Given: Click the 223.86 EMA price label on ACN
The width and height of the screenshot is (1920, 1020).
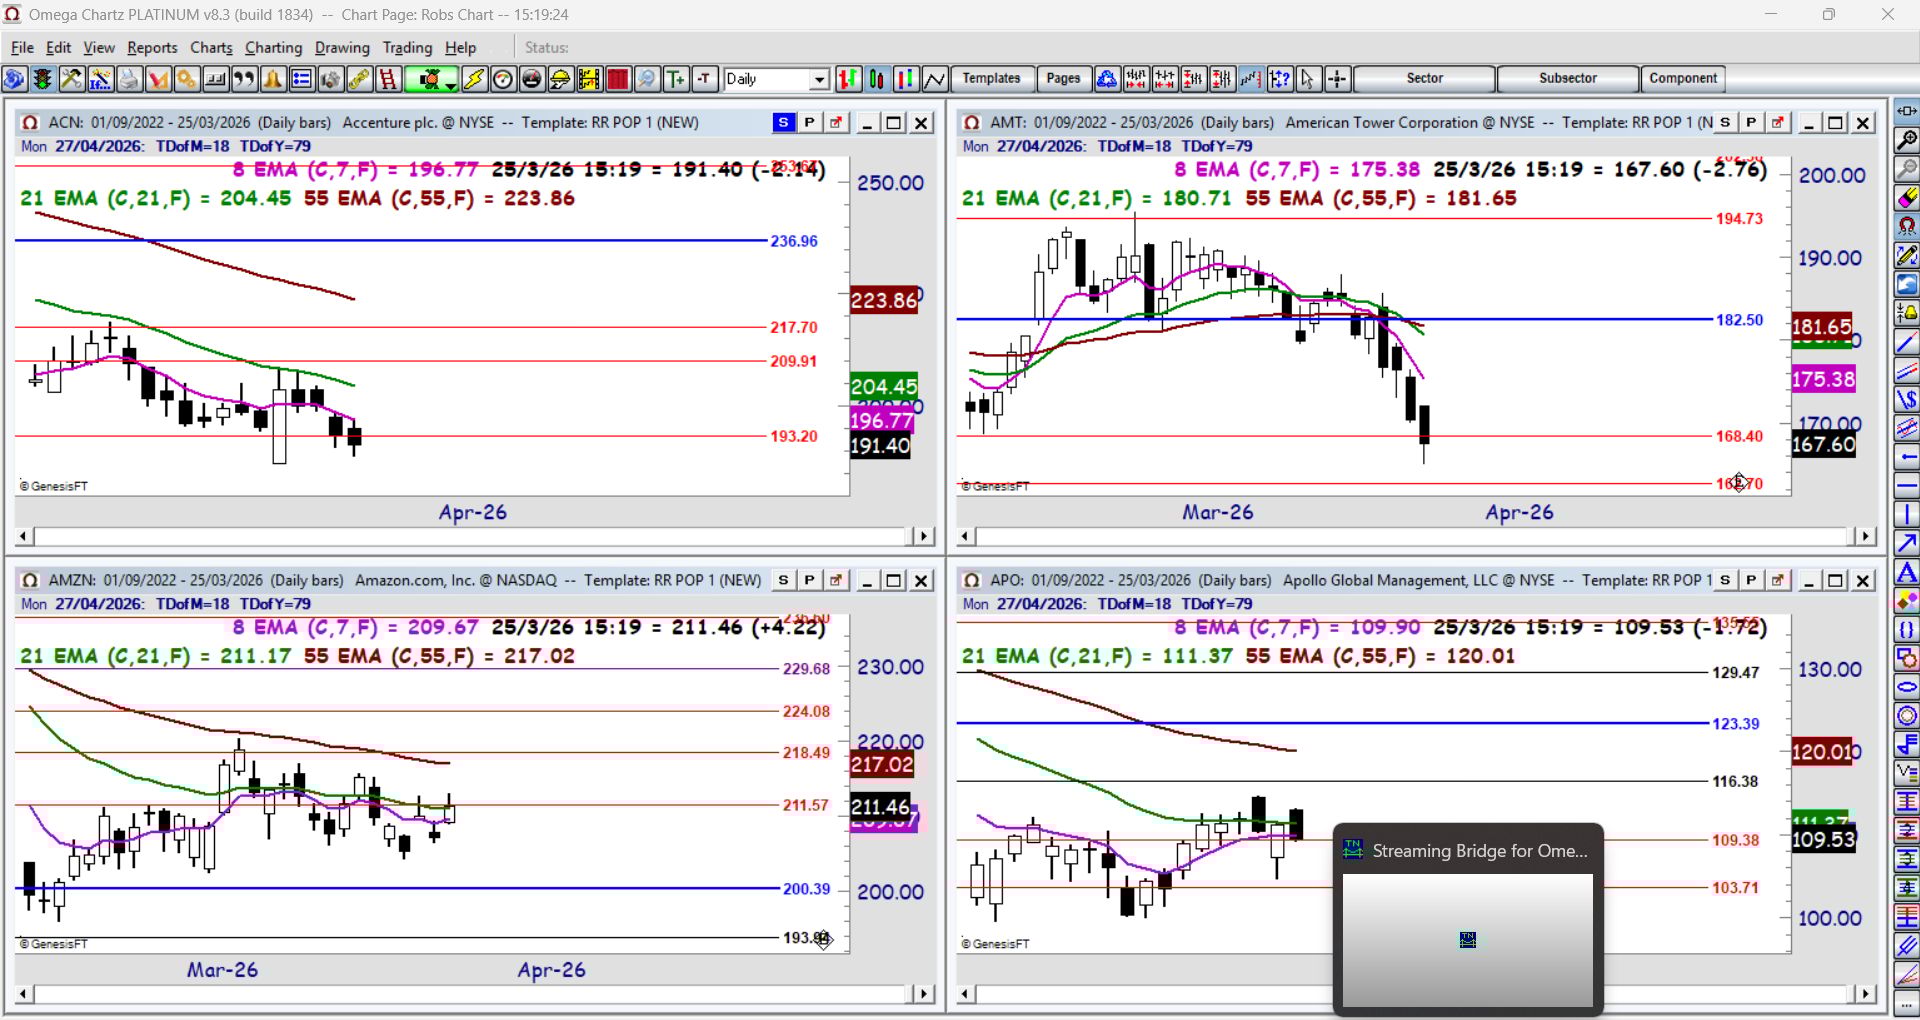Looking at the screenshot, I should [884, 300].
